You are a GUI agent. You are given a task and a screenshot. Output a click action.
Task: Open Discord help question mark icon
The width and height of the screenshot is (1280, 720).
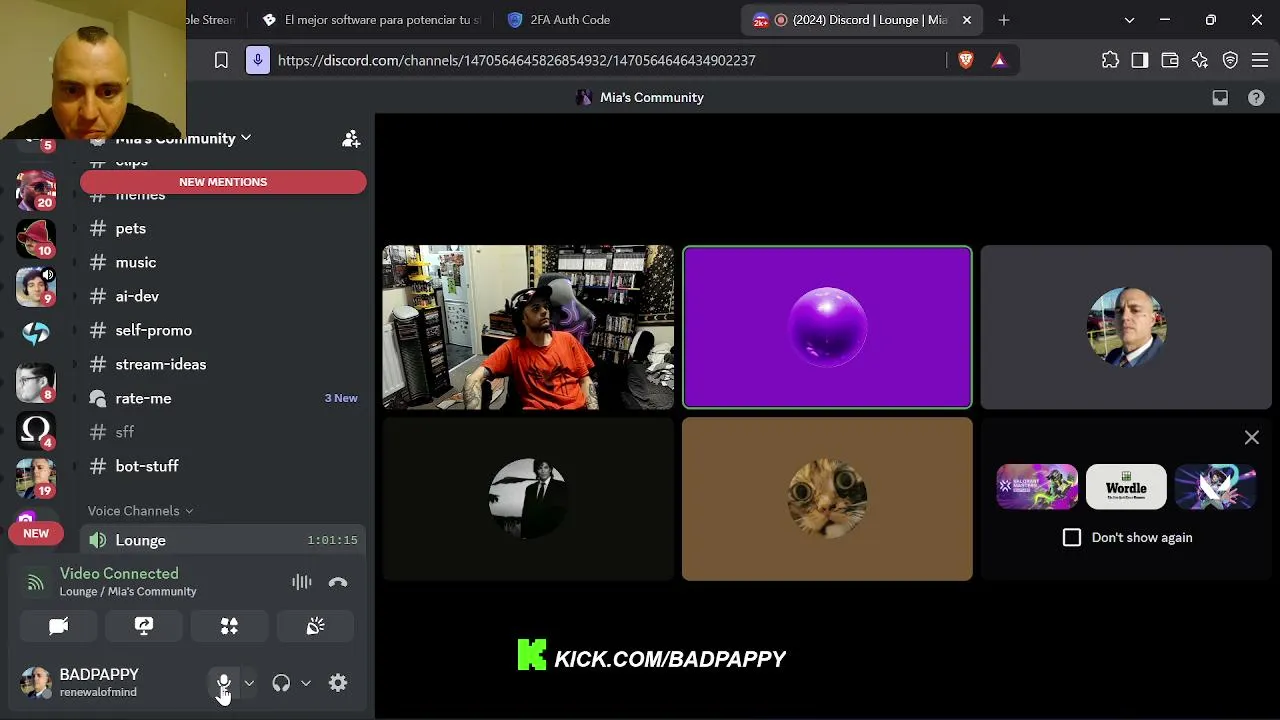[1256, 97]
